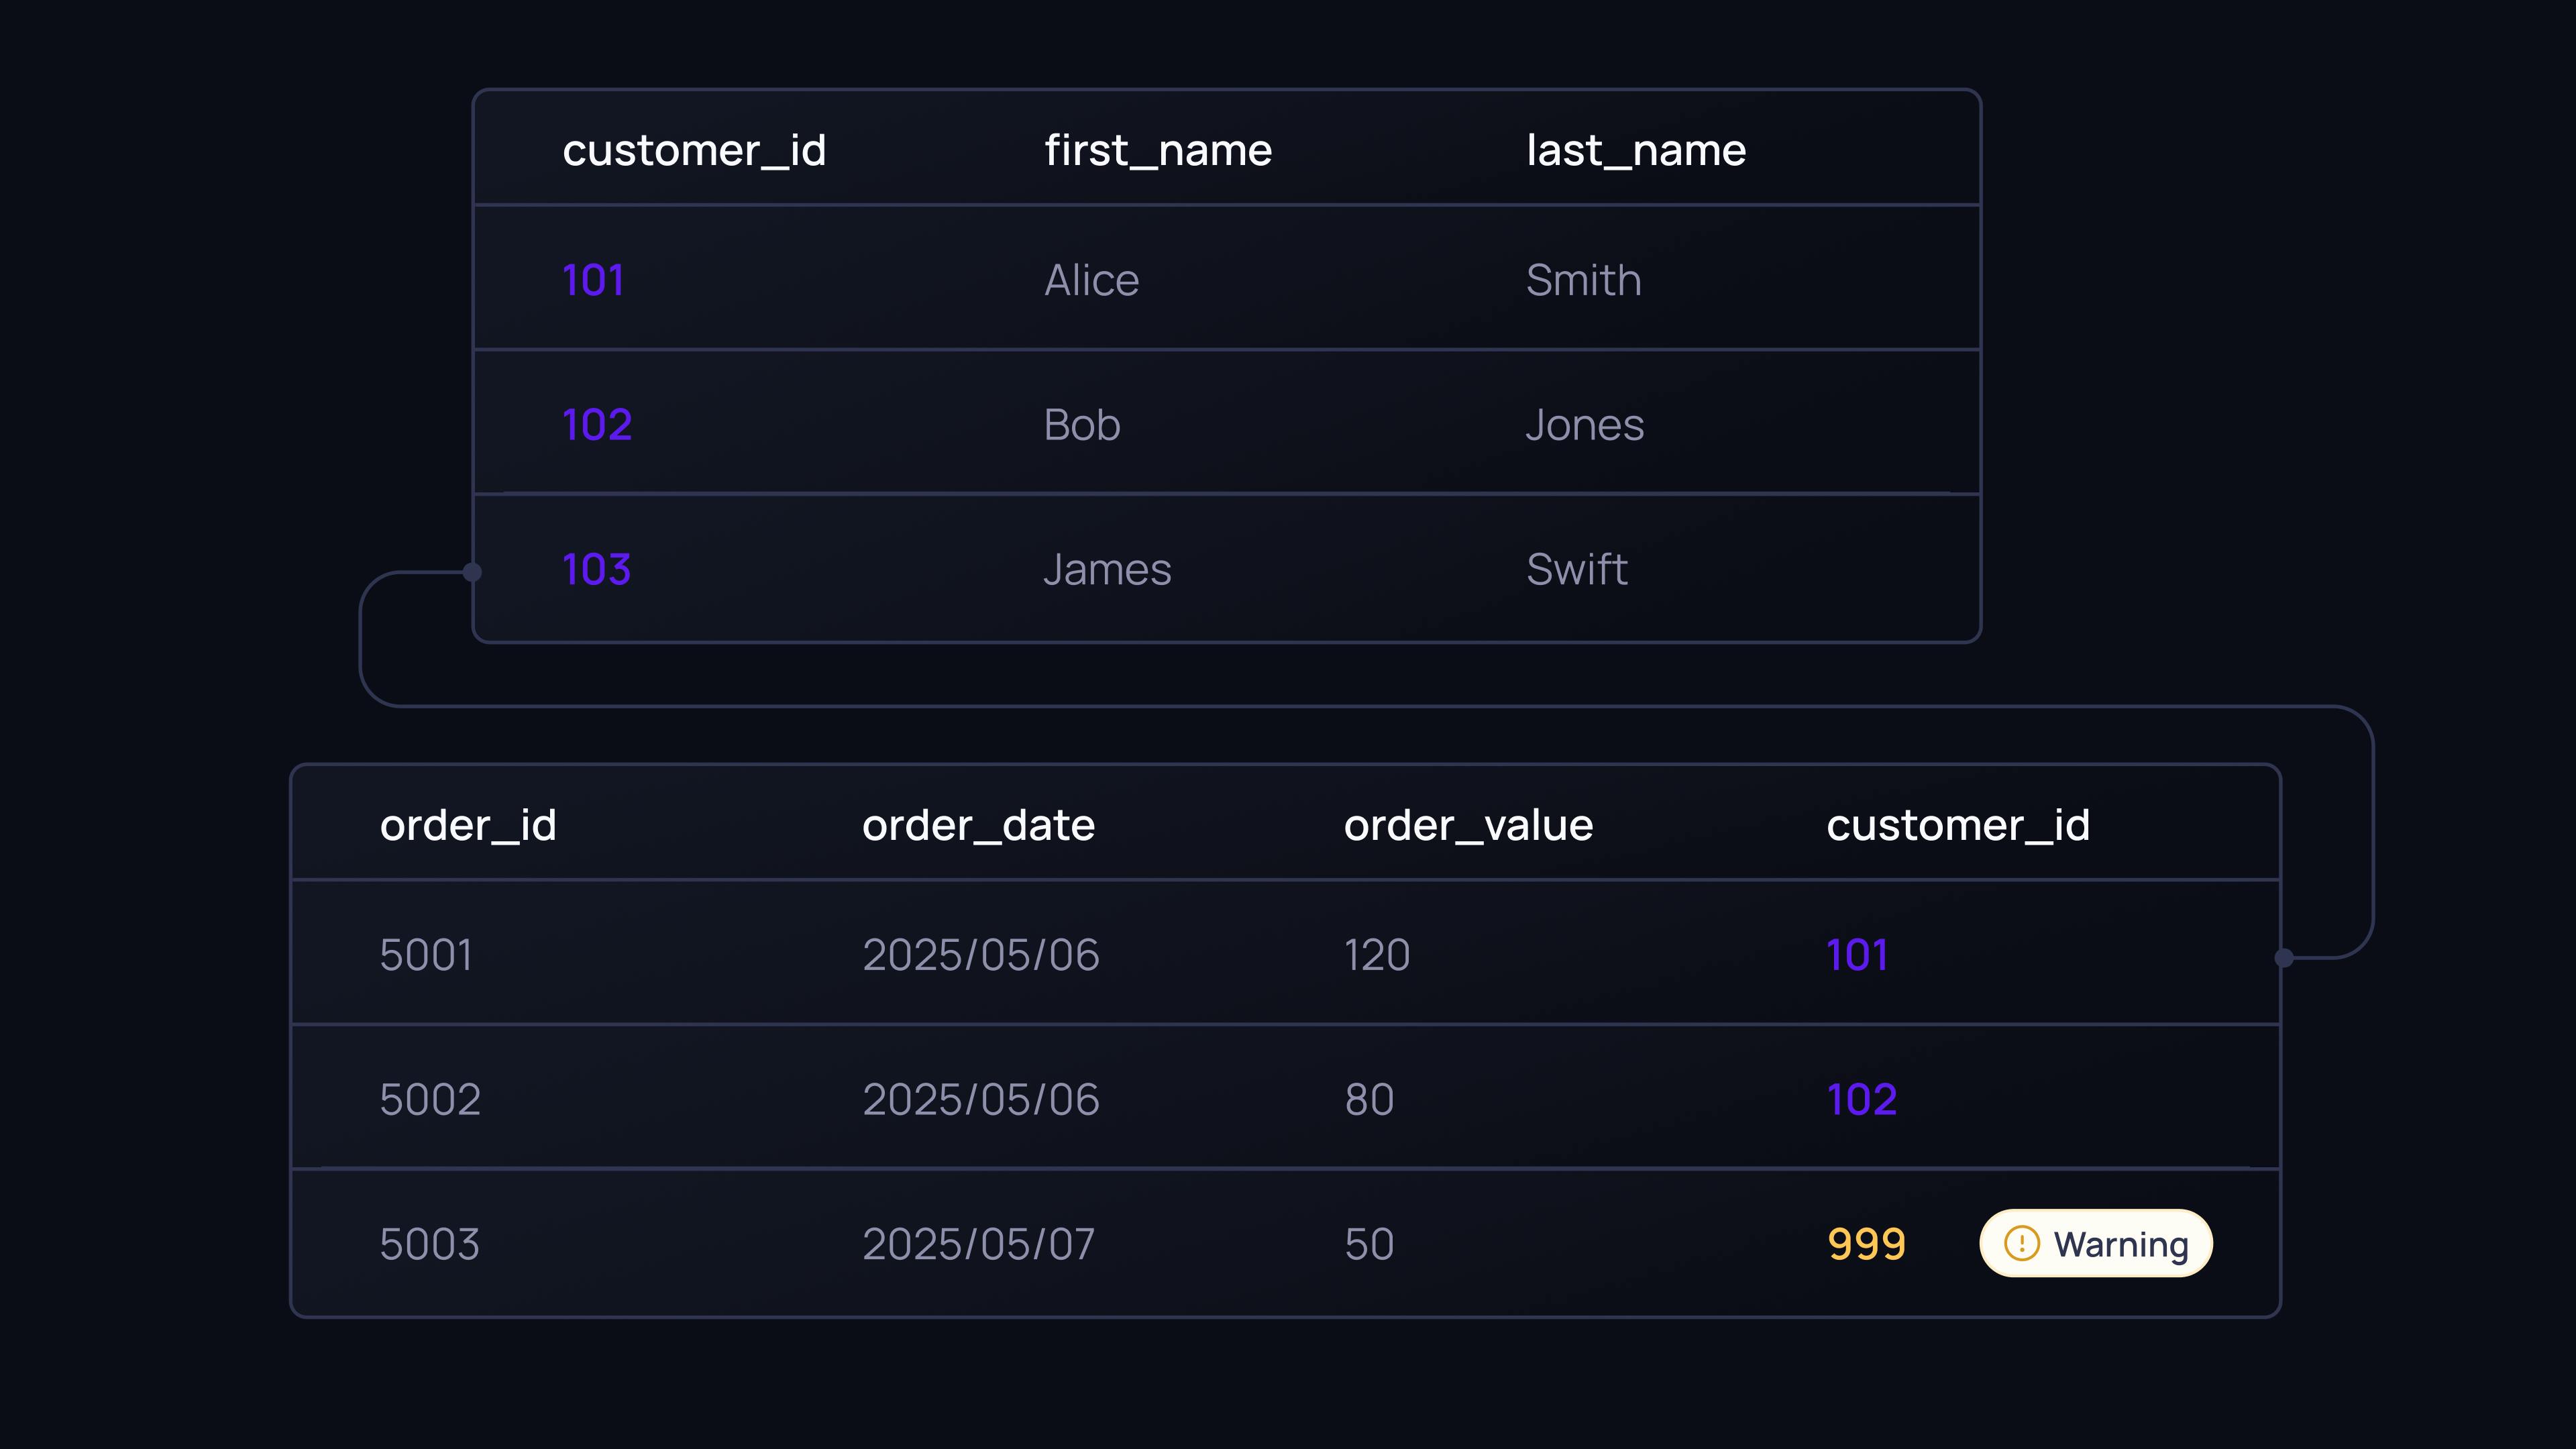Click the last_name column header
Image resolution: width=2576 pixels, height=1449 pixels.
(x=1636, y=150)
